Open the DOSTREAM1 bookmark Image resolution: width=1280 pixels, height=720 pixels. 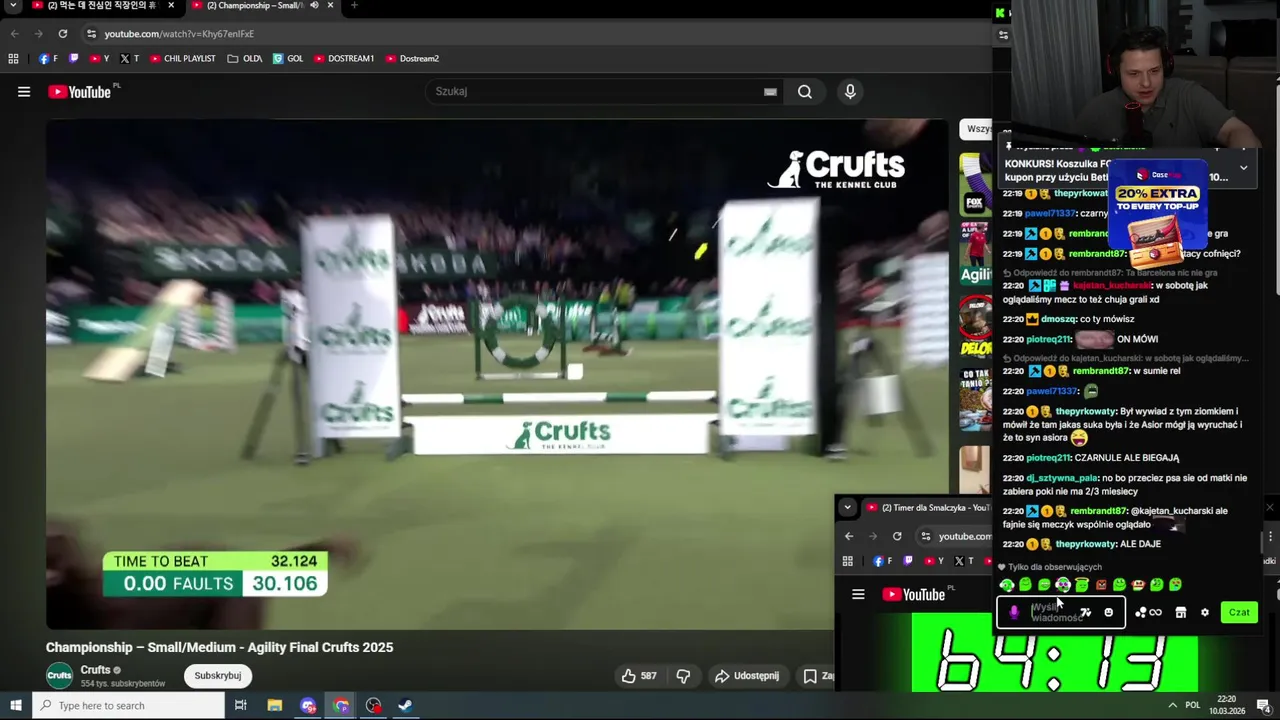(x=344, y=59)
